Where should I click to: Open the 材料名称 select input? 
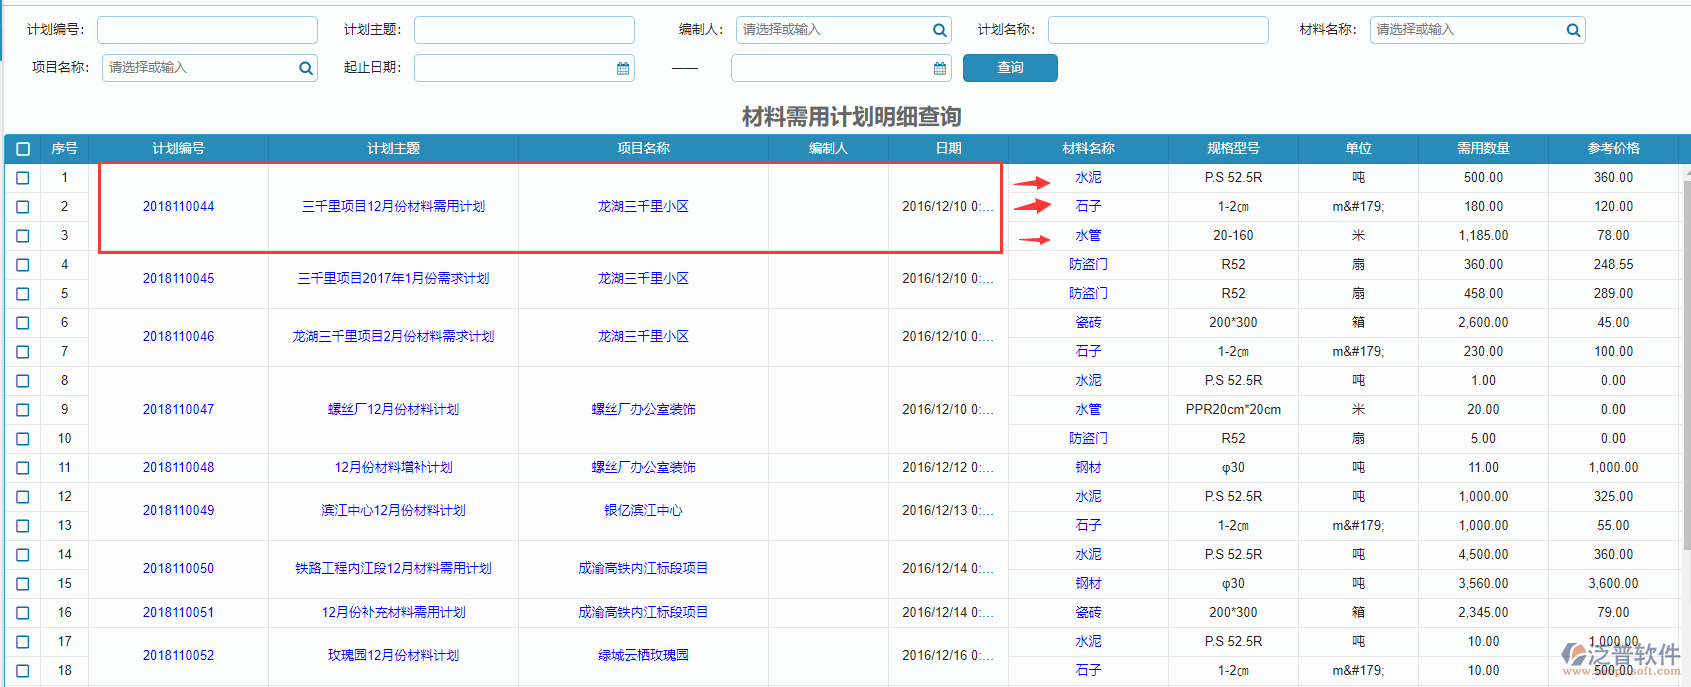(x=1465, y=30)
